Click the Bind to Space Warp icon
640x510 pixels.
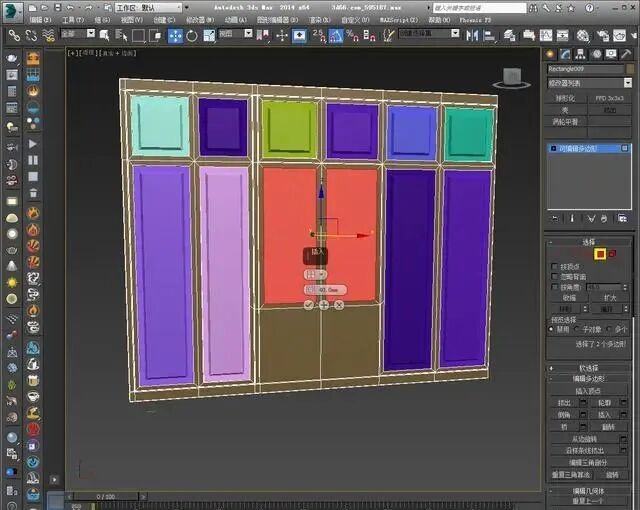[48, 35]
